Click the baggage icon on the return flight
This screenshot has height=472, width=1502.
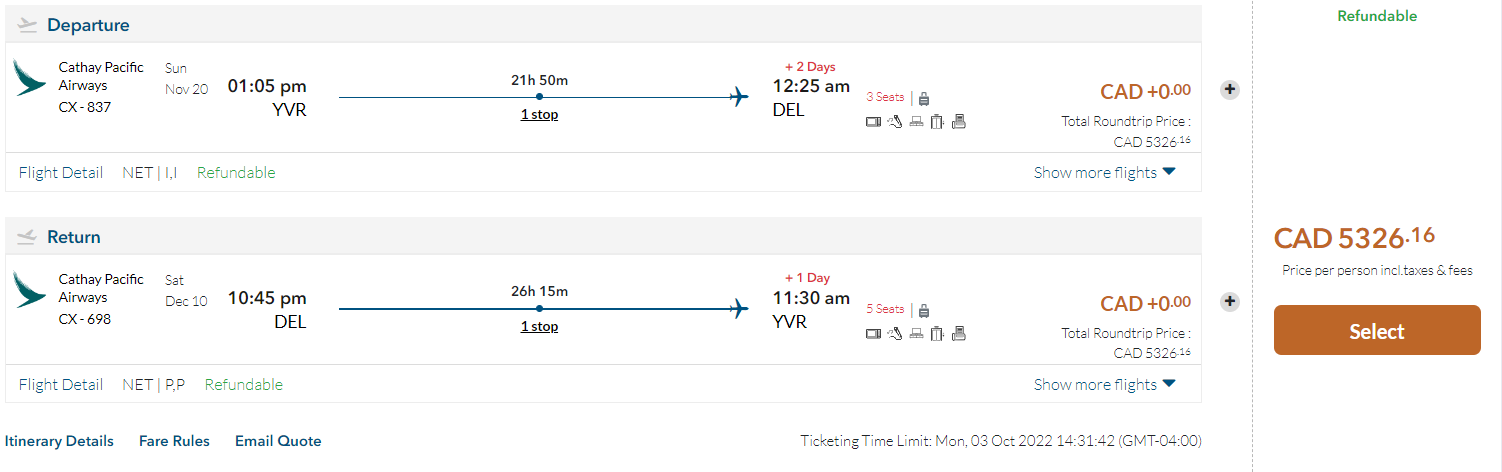923,310
